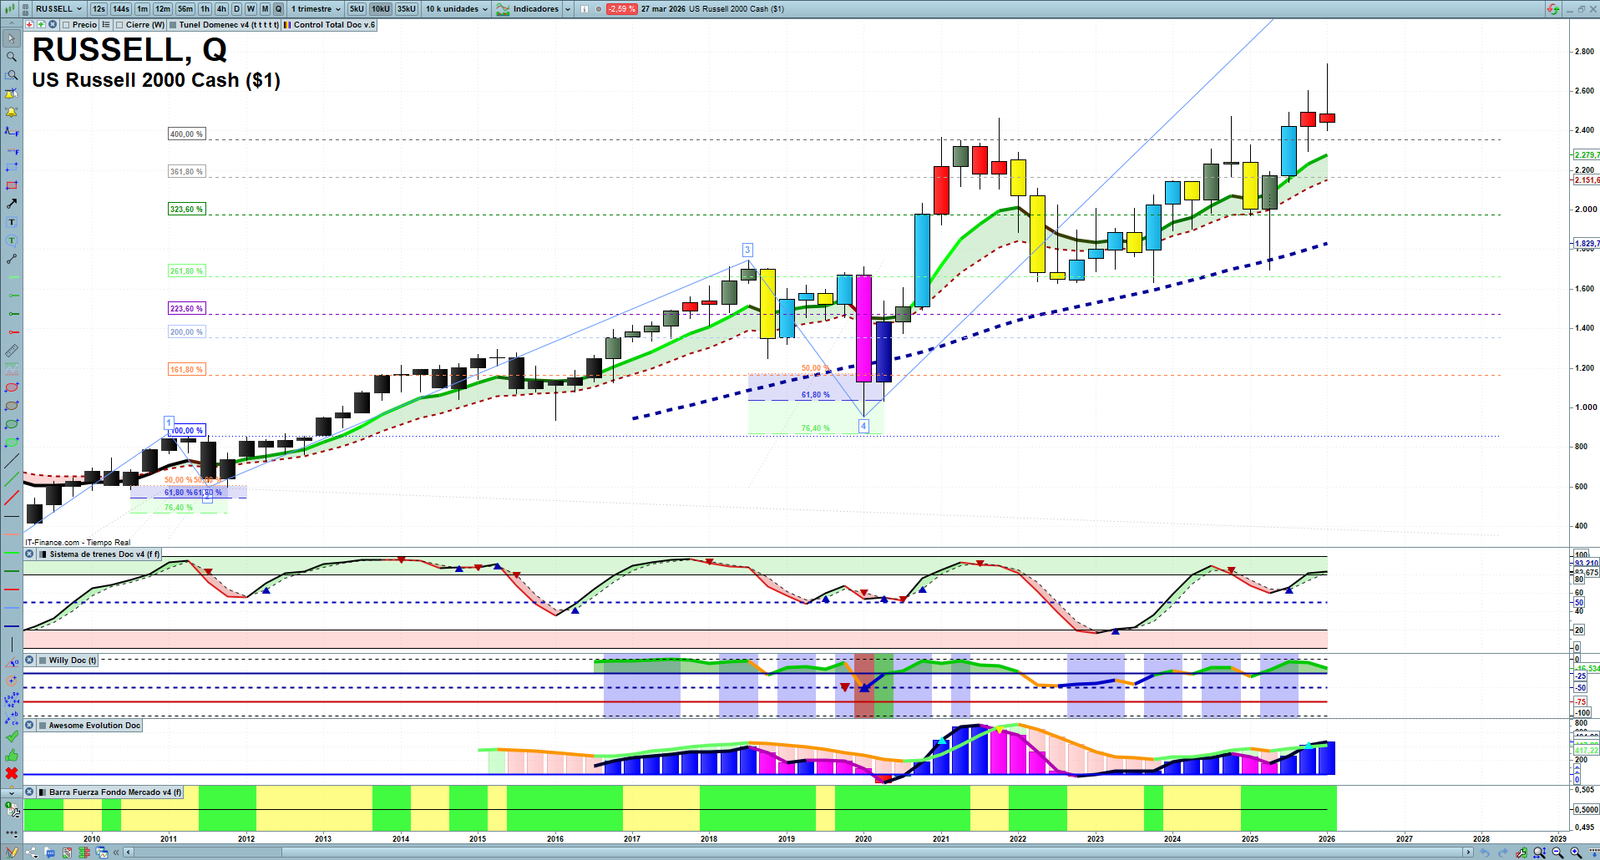The image size is (1600, 860).
Task: Close price settings with blue X icon
Action: pyautogui.click(x=52, y=24)
